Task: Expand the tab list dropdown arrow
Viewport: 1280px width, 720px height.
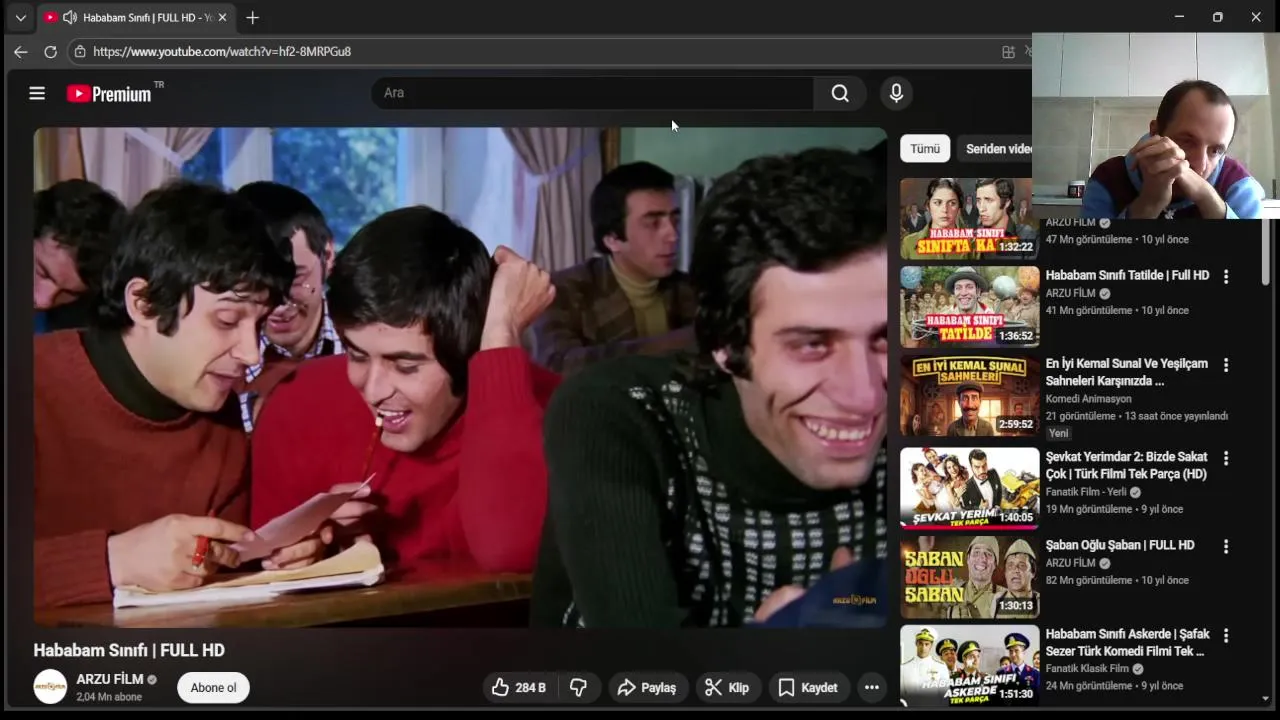Action: (x=20, y=17)
